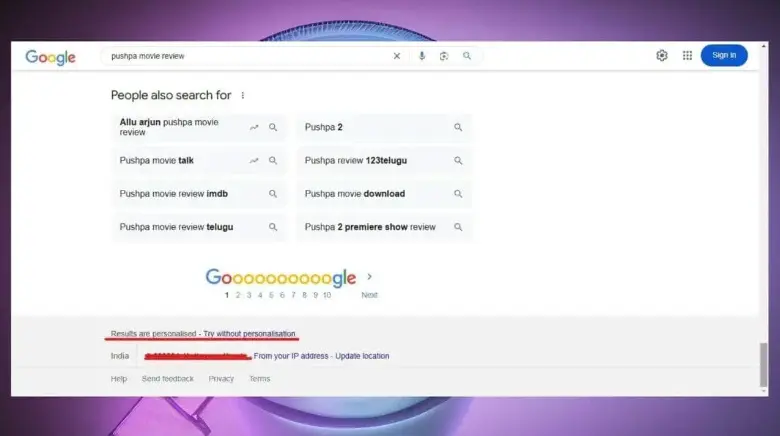This screenshot has height=436, width=780.
Task: Go to results page 5
Action: pos(271,295)
